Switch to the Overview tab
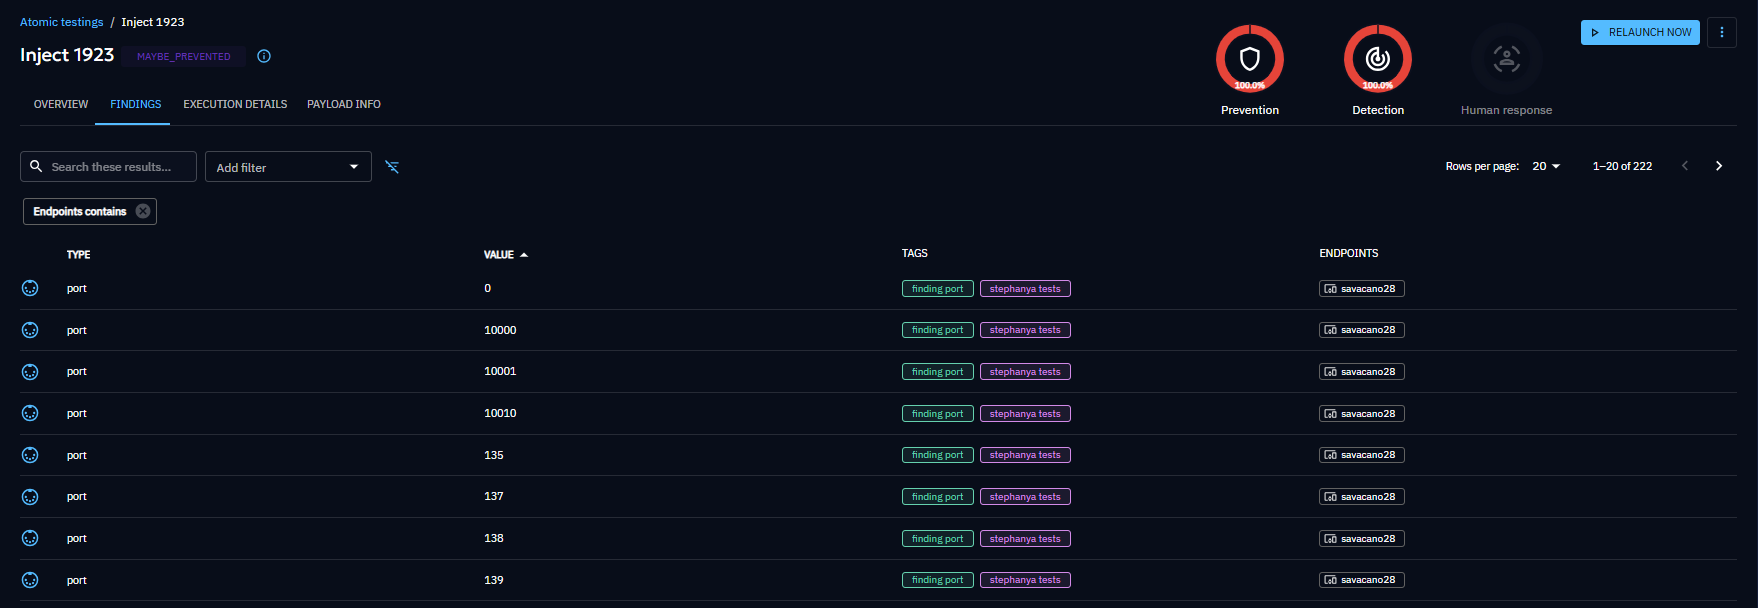The image size is (1758, 608). [61, 104]
